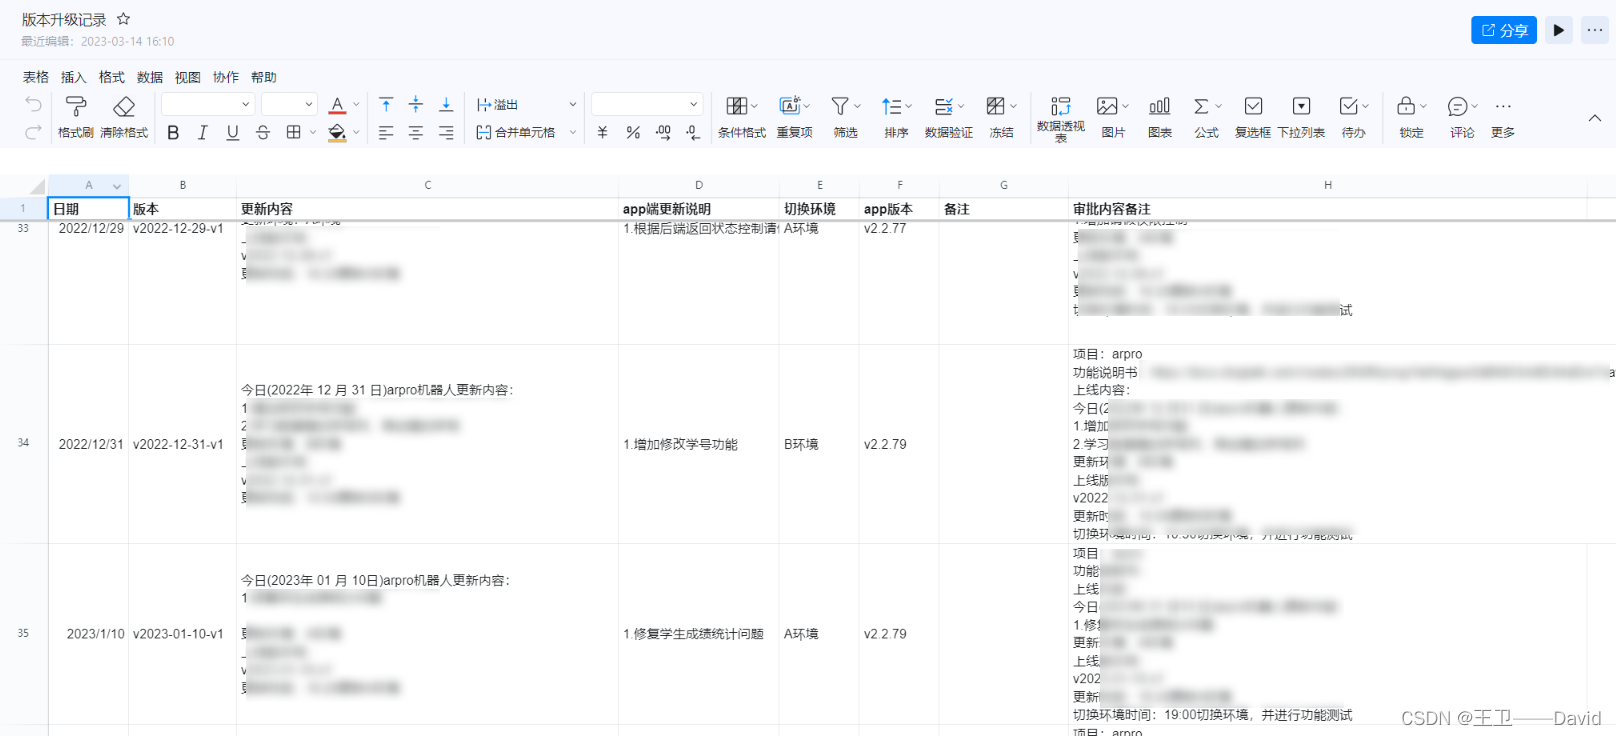Click the play presentation button

[x=1559, y=30]
